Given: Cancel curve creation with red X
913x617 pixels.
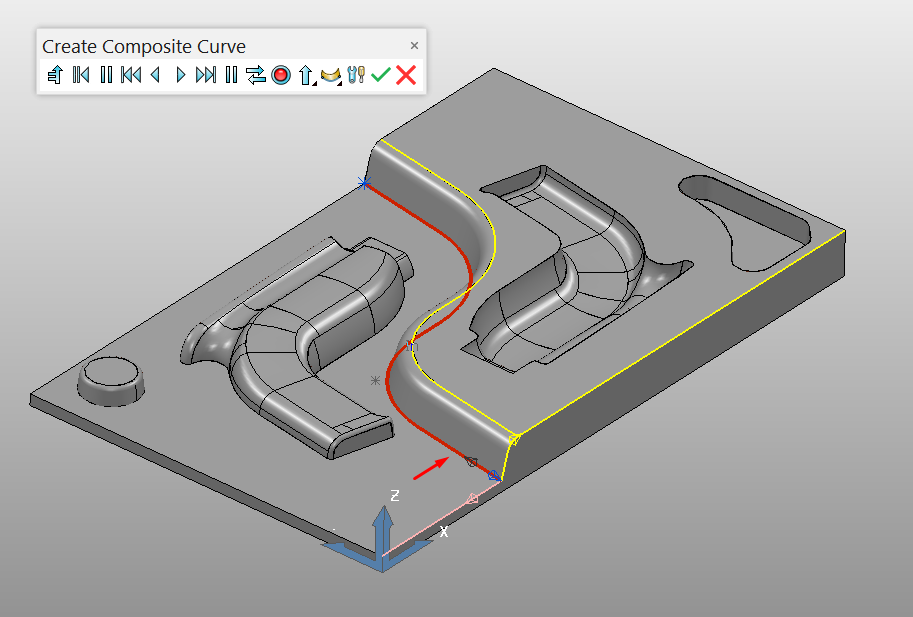Looking at the screenshot, I should (x=406, y=74).
